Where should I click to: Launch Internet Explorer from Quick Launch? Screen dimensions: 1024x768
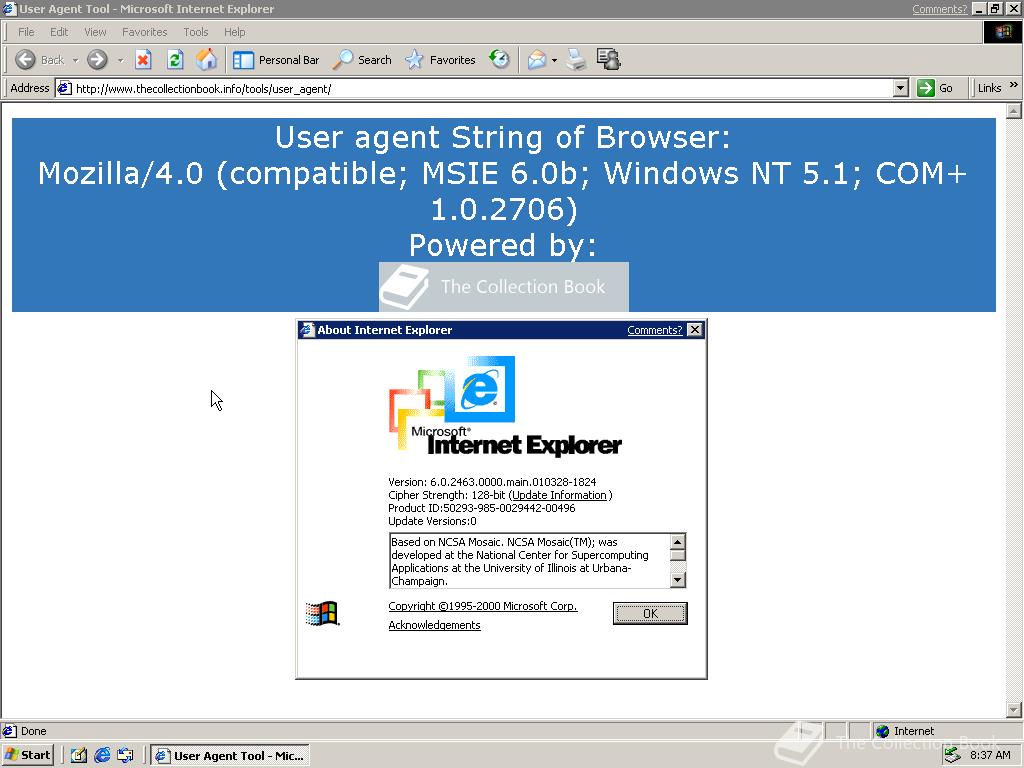tap(102, 755)
